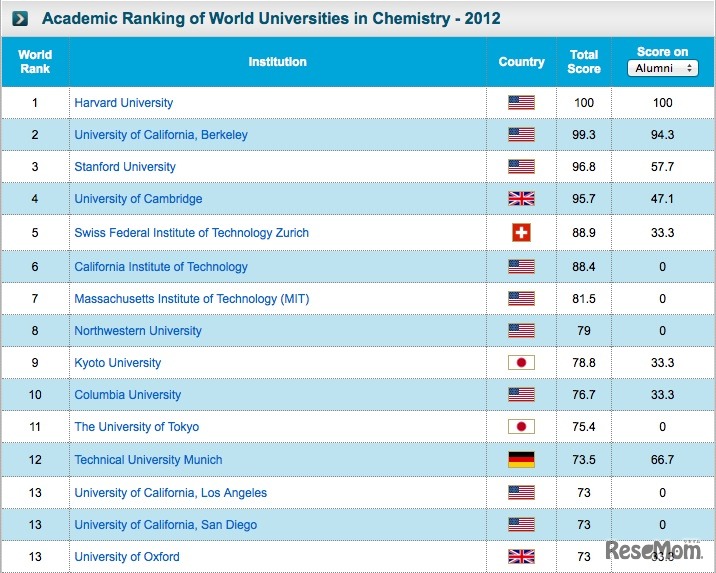Select total score 76.7 for Columbia
Viewport: 716px width, 573px height.
click(584, 394)
